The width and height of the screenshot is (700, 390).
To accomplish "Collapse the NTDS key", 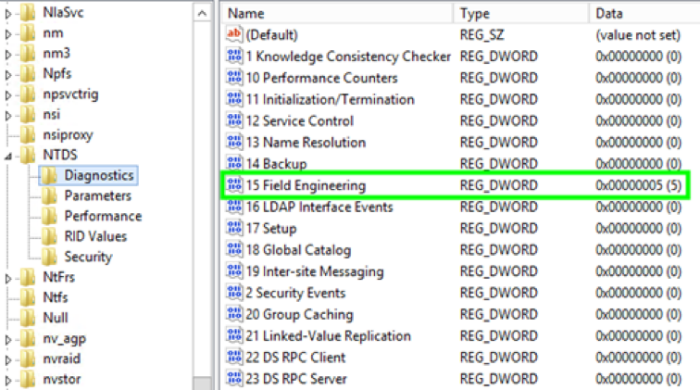I will click(x=8, y=156).
